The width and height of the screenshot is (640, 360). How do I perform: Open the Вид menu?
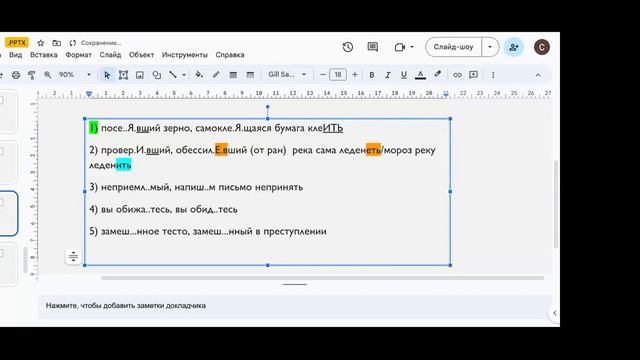pyautogui.click(x=16, y=55)
